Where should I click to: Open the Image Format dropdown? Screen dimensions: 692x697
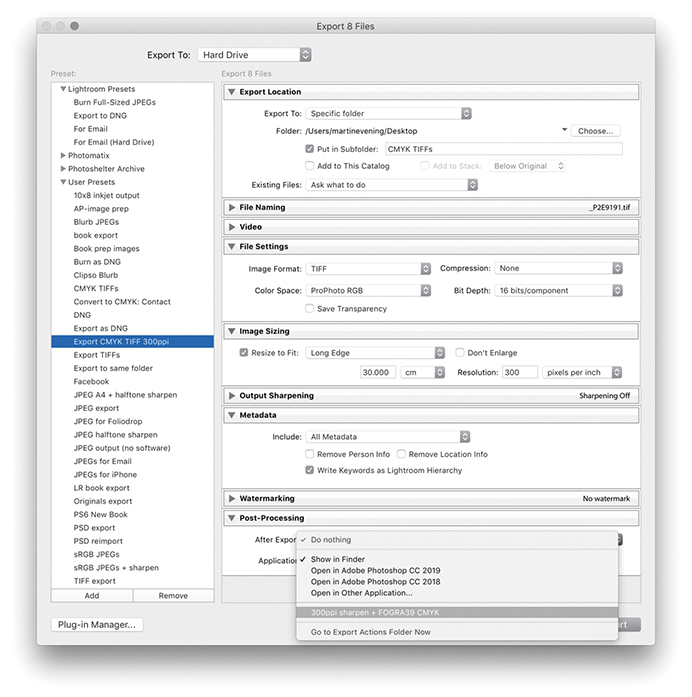[368, 269]
